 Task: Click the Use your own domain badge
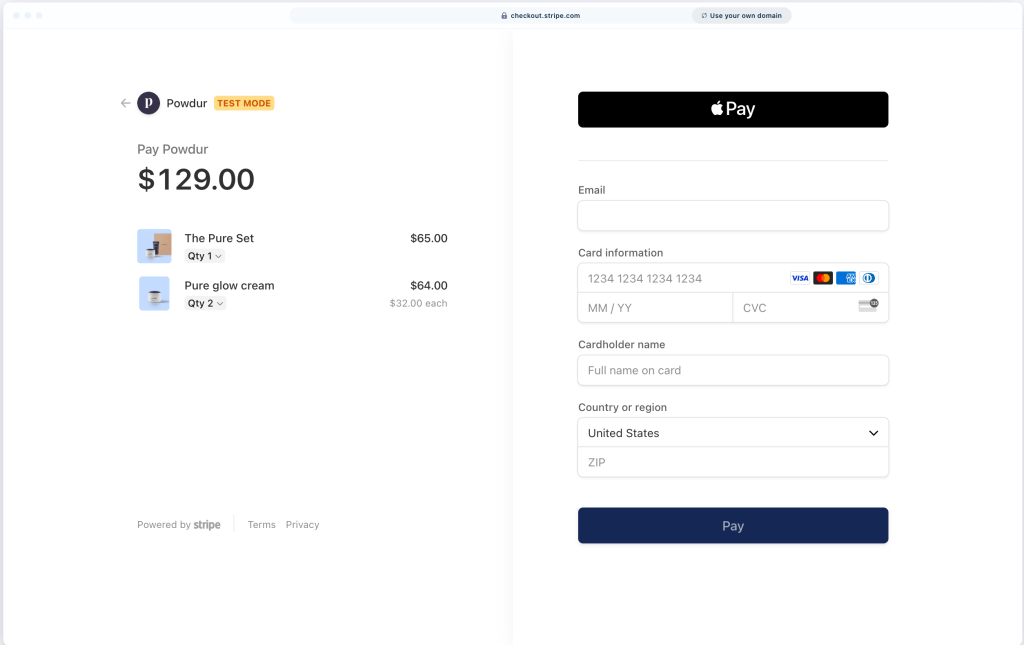741,15
